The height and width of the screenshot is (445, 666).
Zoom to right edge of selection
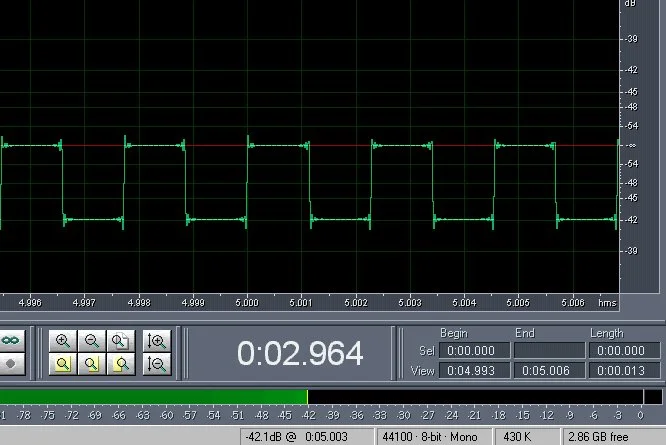(x=121, y=365)
